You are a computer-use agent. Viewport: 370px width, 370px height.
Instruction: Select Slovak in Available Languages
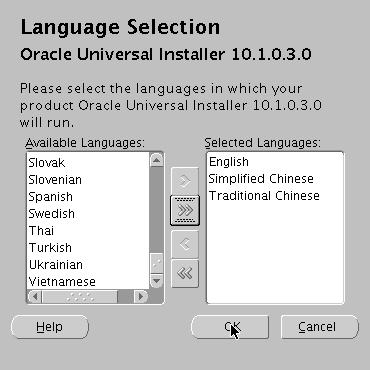coord(88,163)
